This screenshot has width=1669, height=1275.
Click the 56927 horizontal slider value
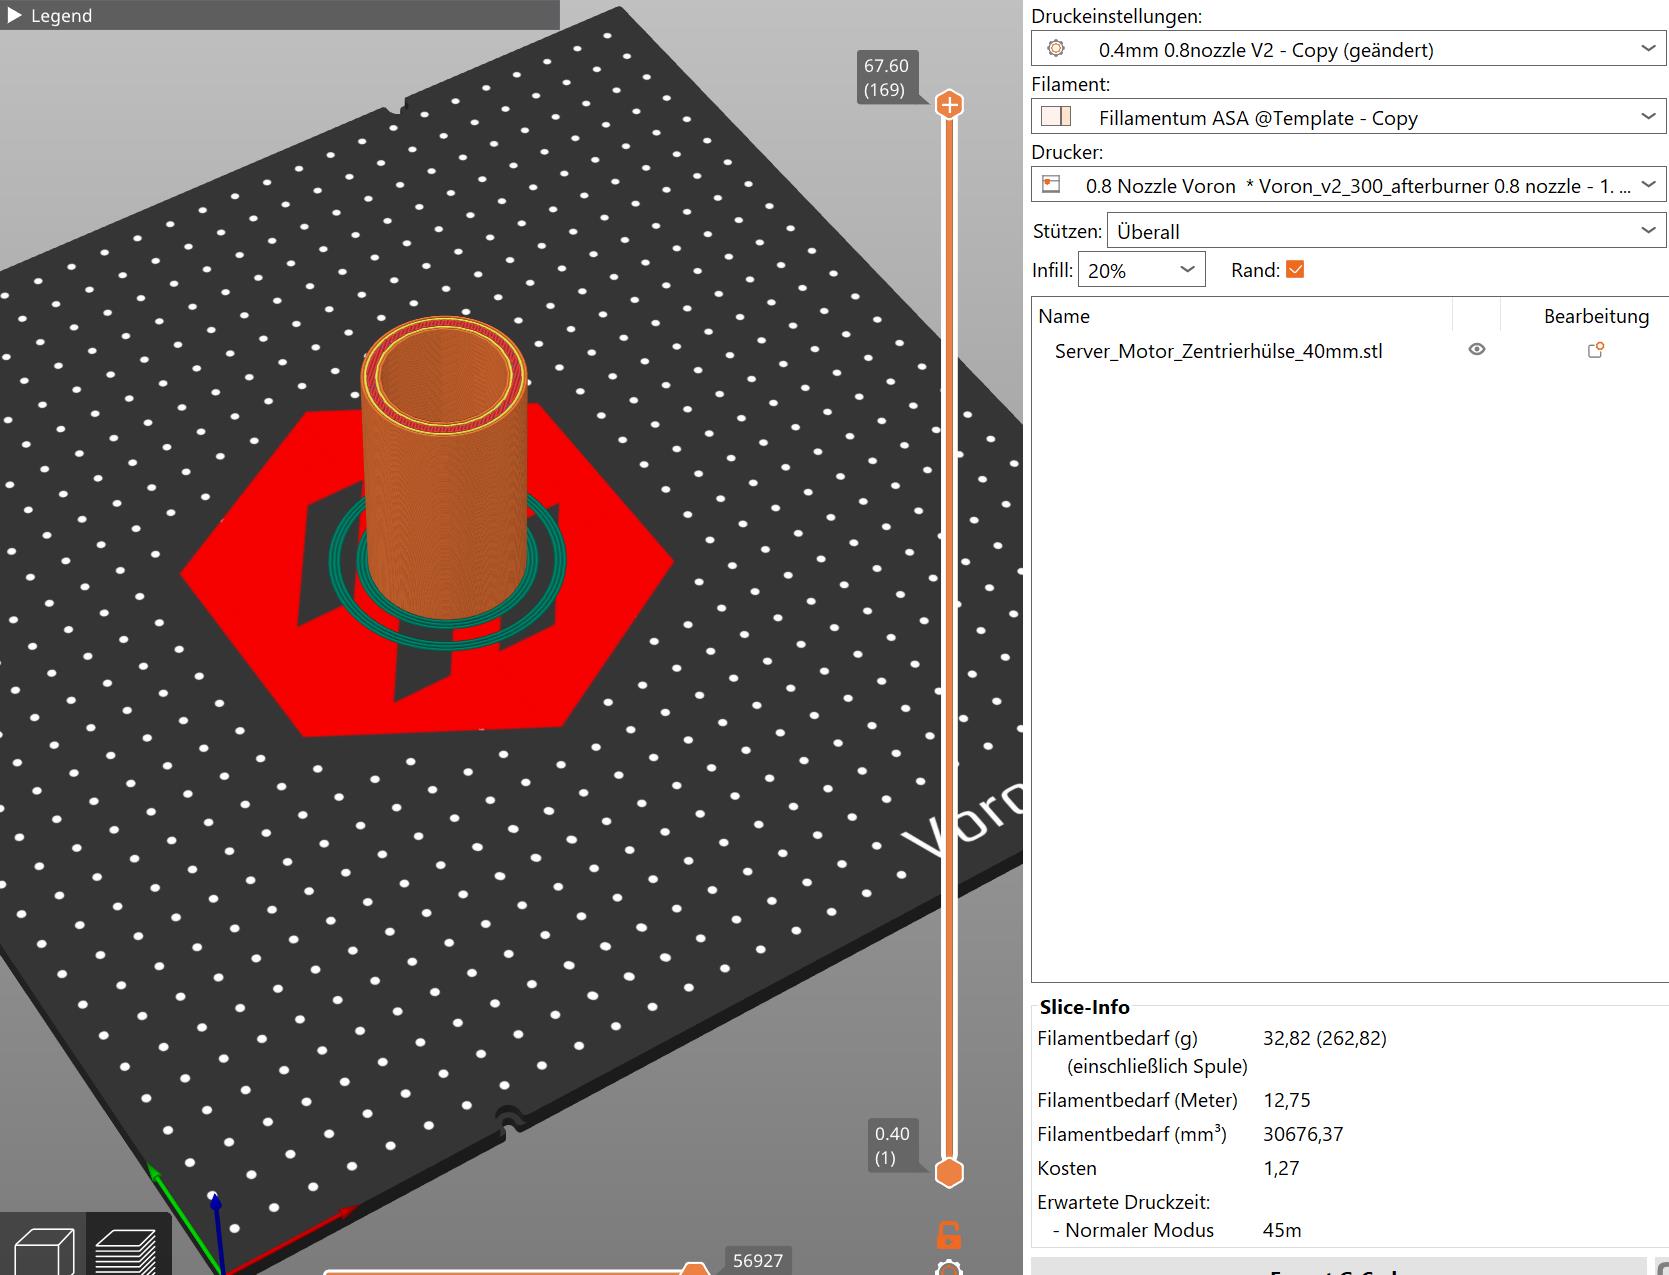(758, 1260)
